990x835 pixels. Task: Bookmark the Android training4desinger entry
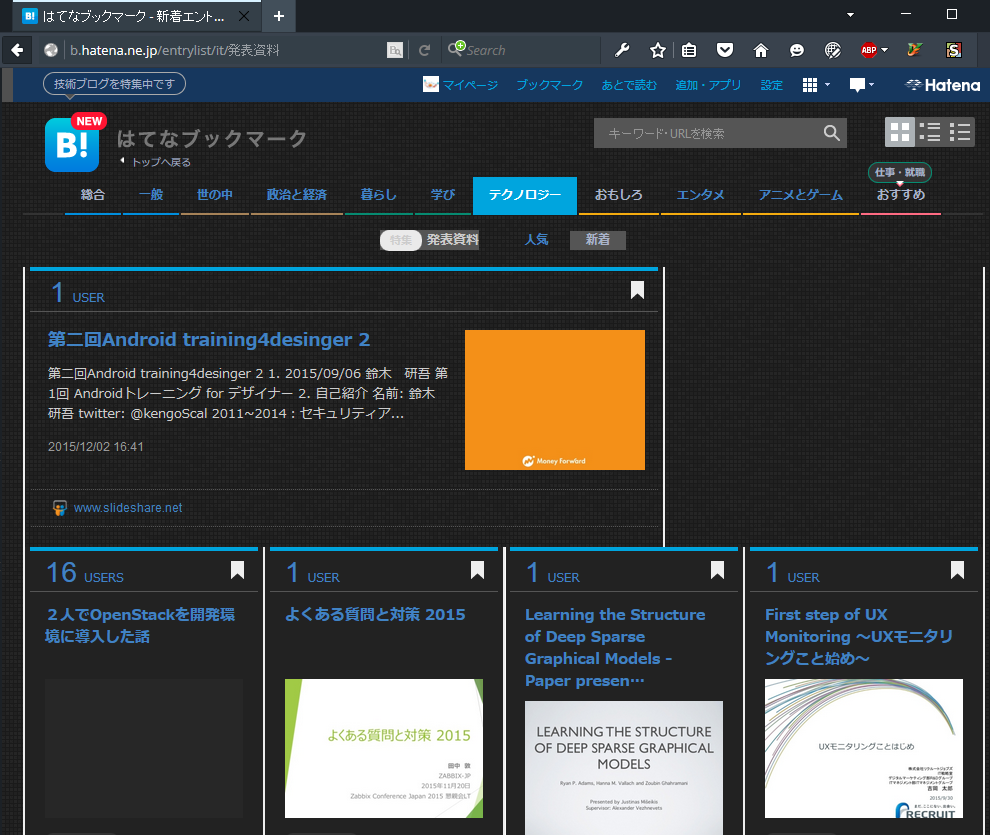pyautogui.click(x=637, y=290)
